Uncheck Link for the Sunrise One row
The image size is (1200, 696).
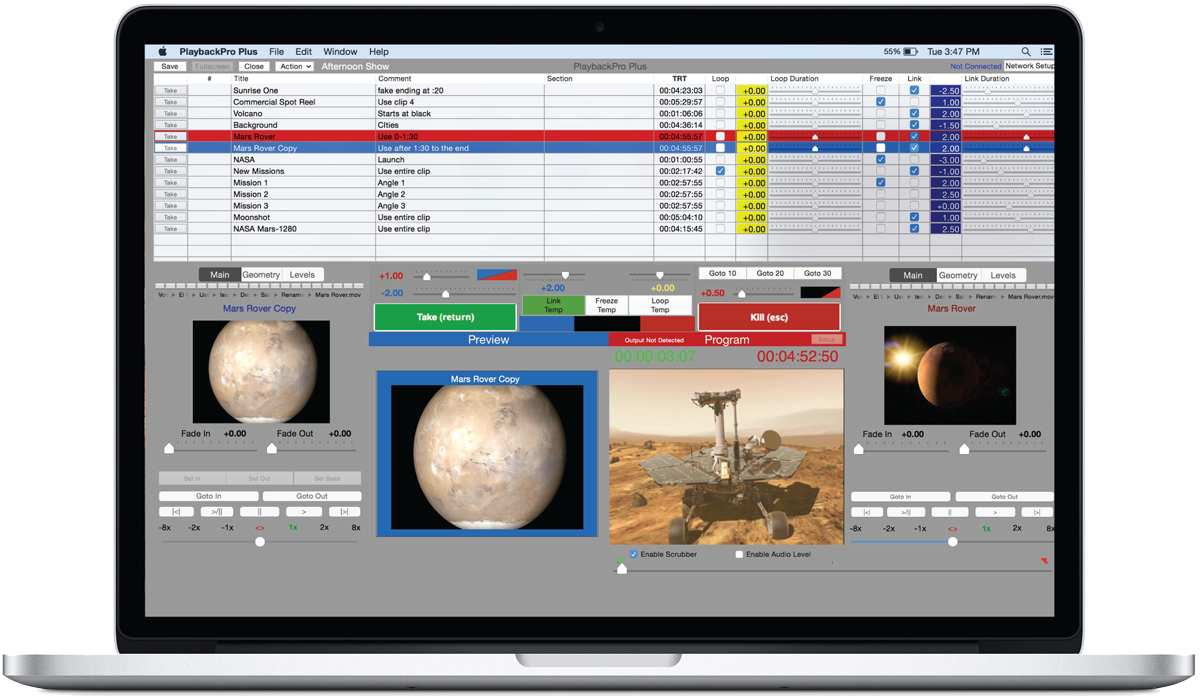(914, 90)
